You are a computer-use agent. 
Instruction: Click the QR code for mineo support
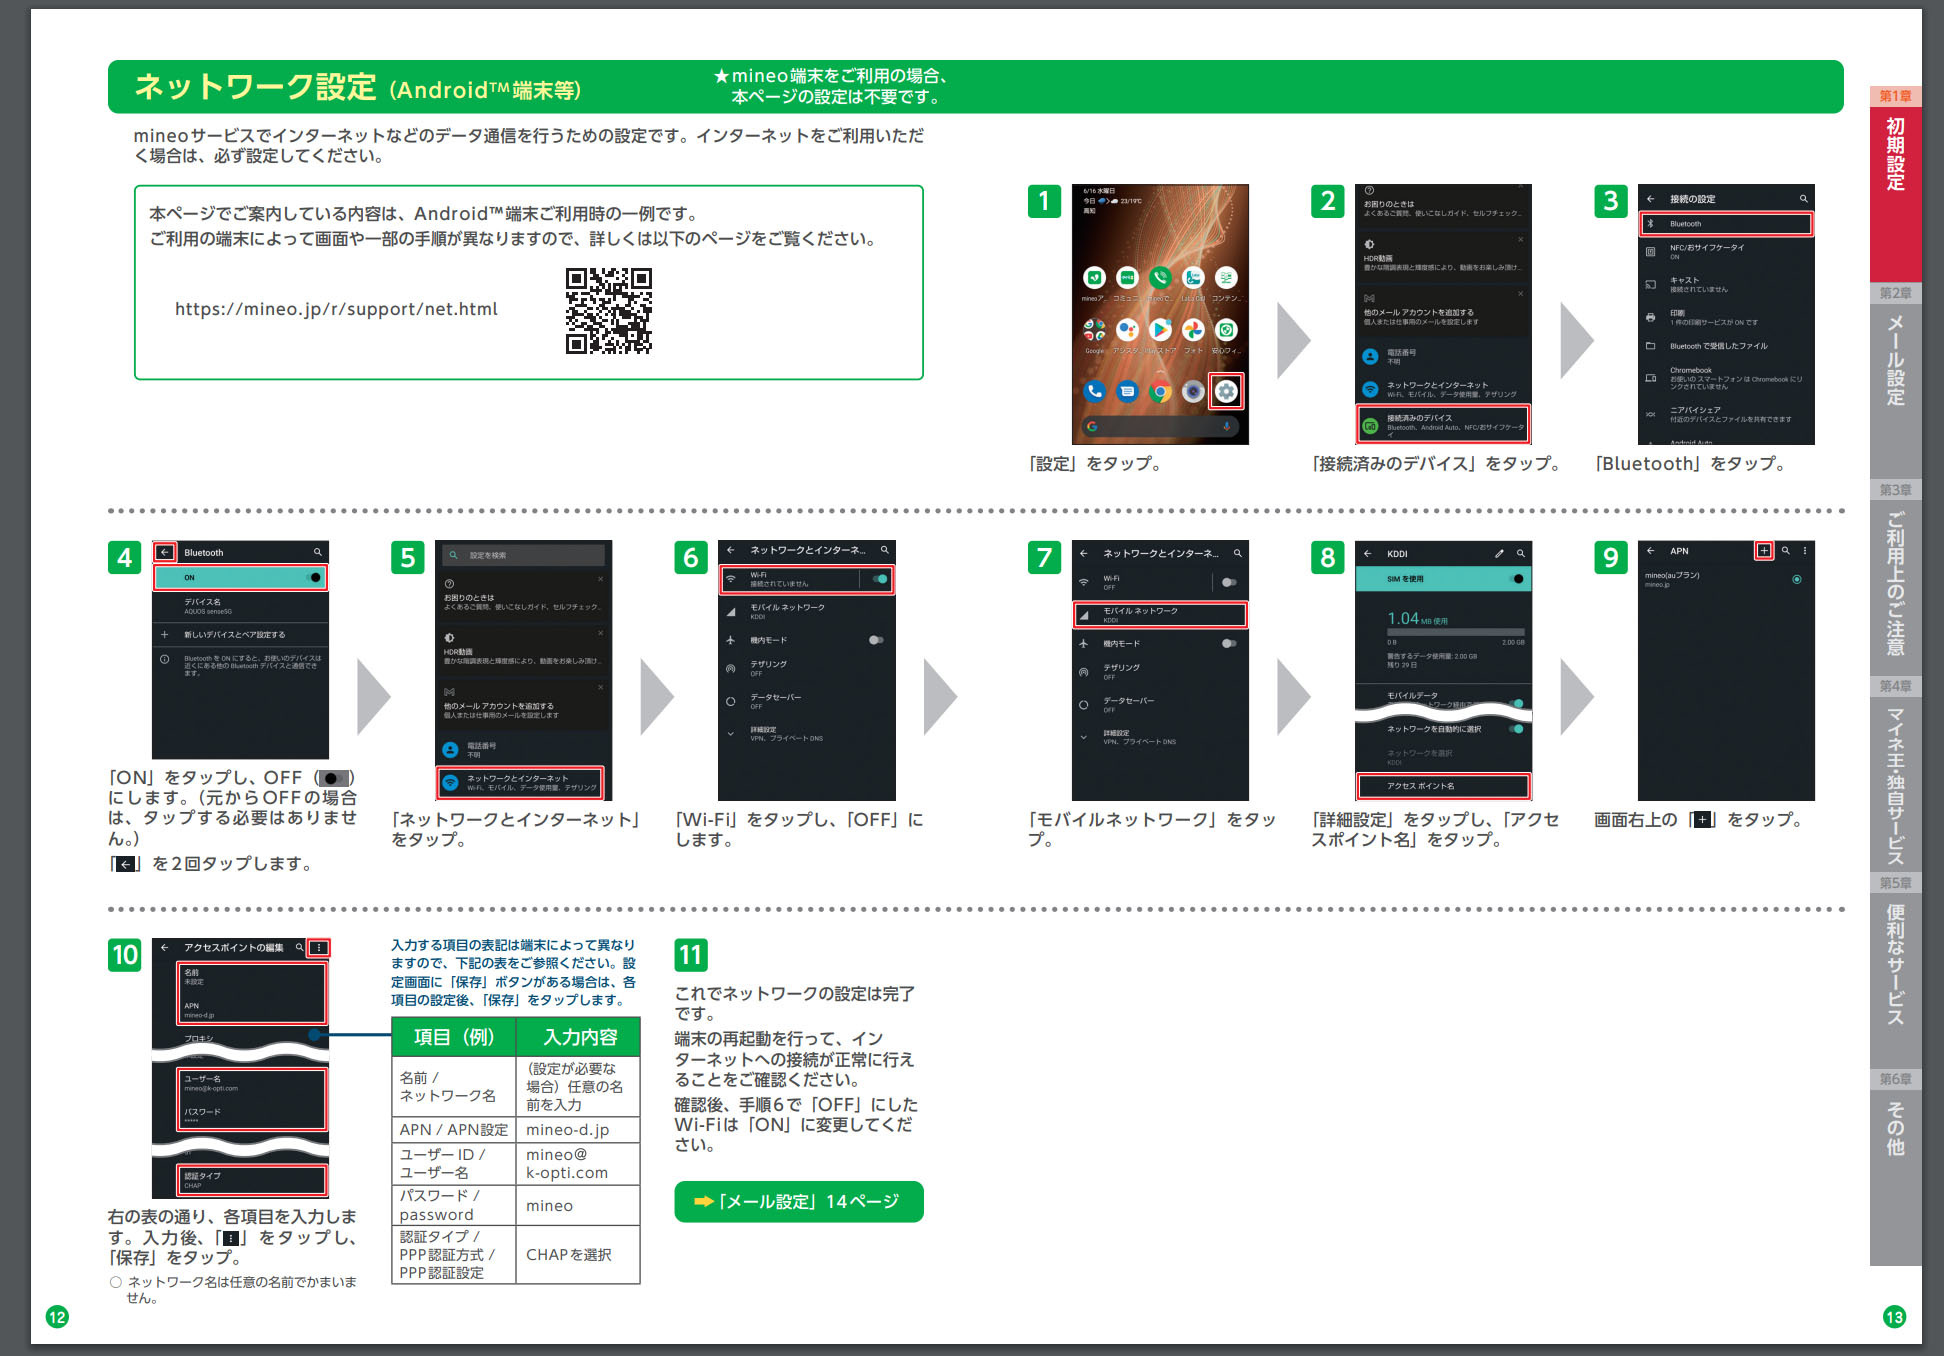click(608, 310)
